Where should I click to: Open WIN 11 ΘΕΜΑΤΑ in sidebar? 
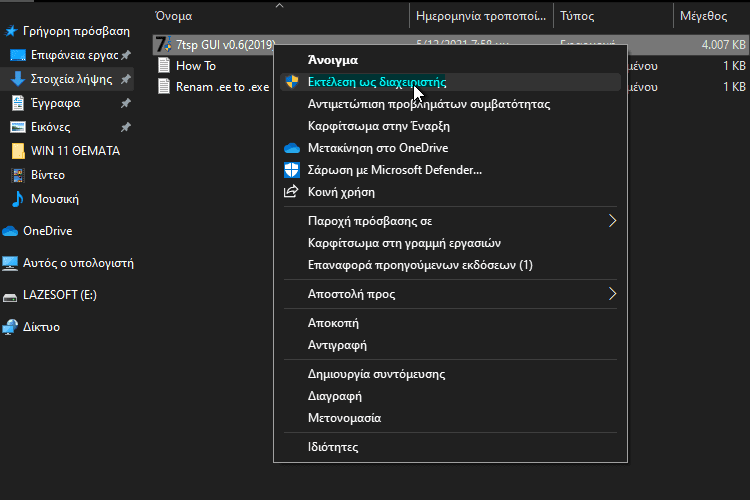[76, 151]
